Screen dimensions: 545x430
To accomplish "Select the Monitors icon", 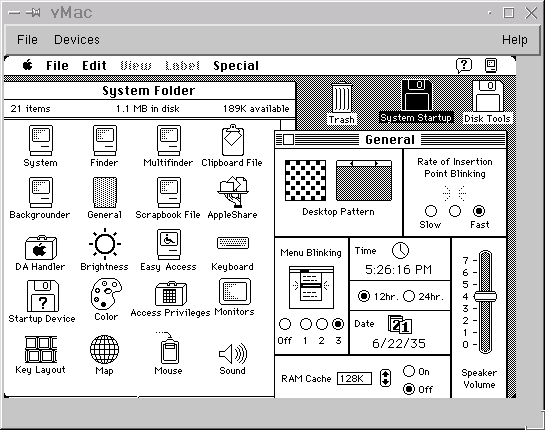I will [x=234, y=292].
